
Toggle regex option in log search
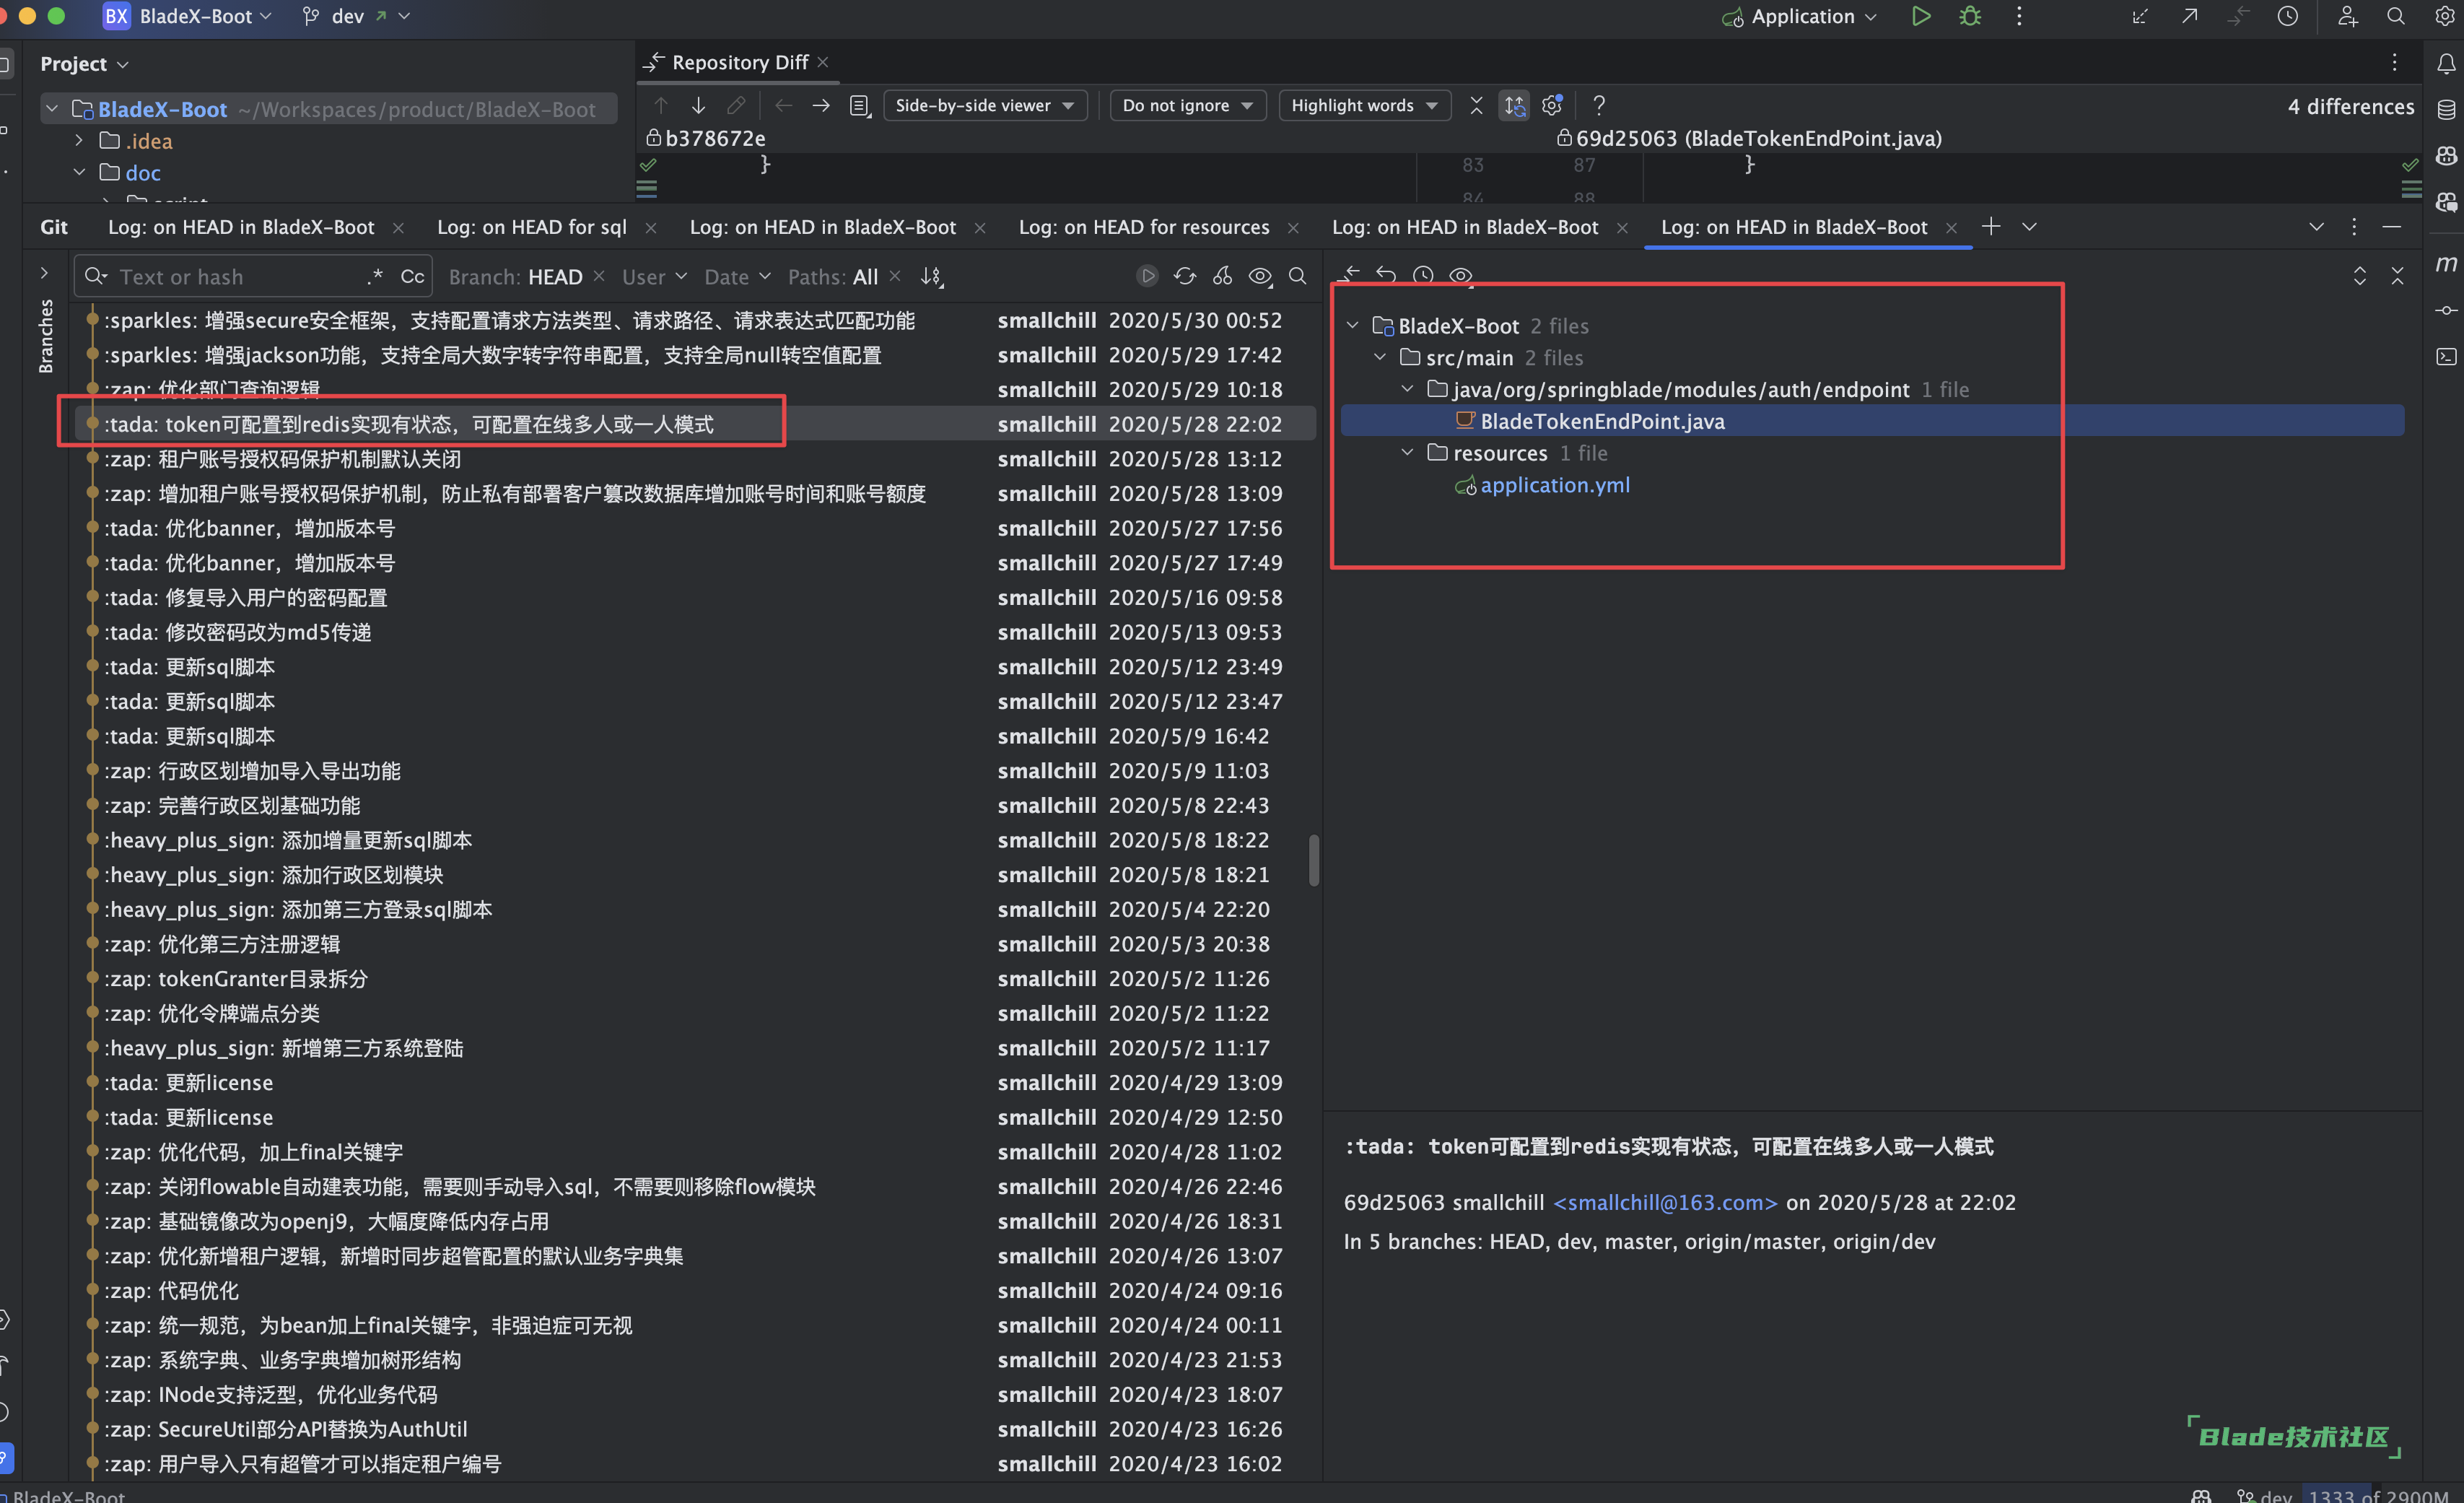pos(375,277)
